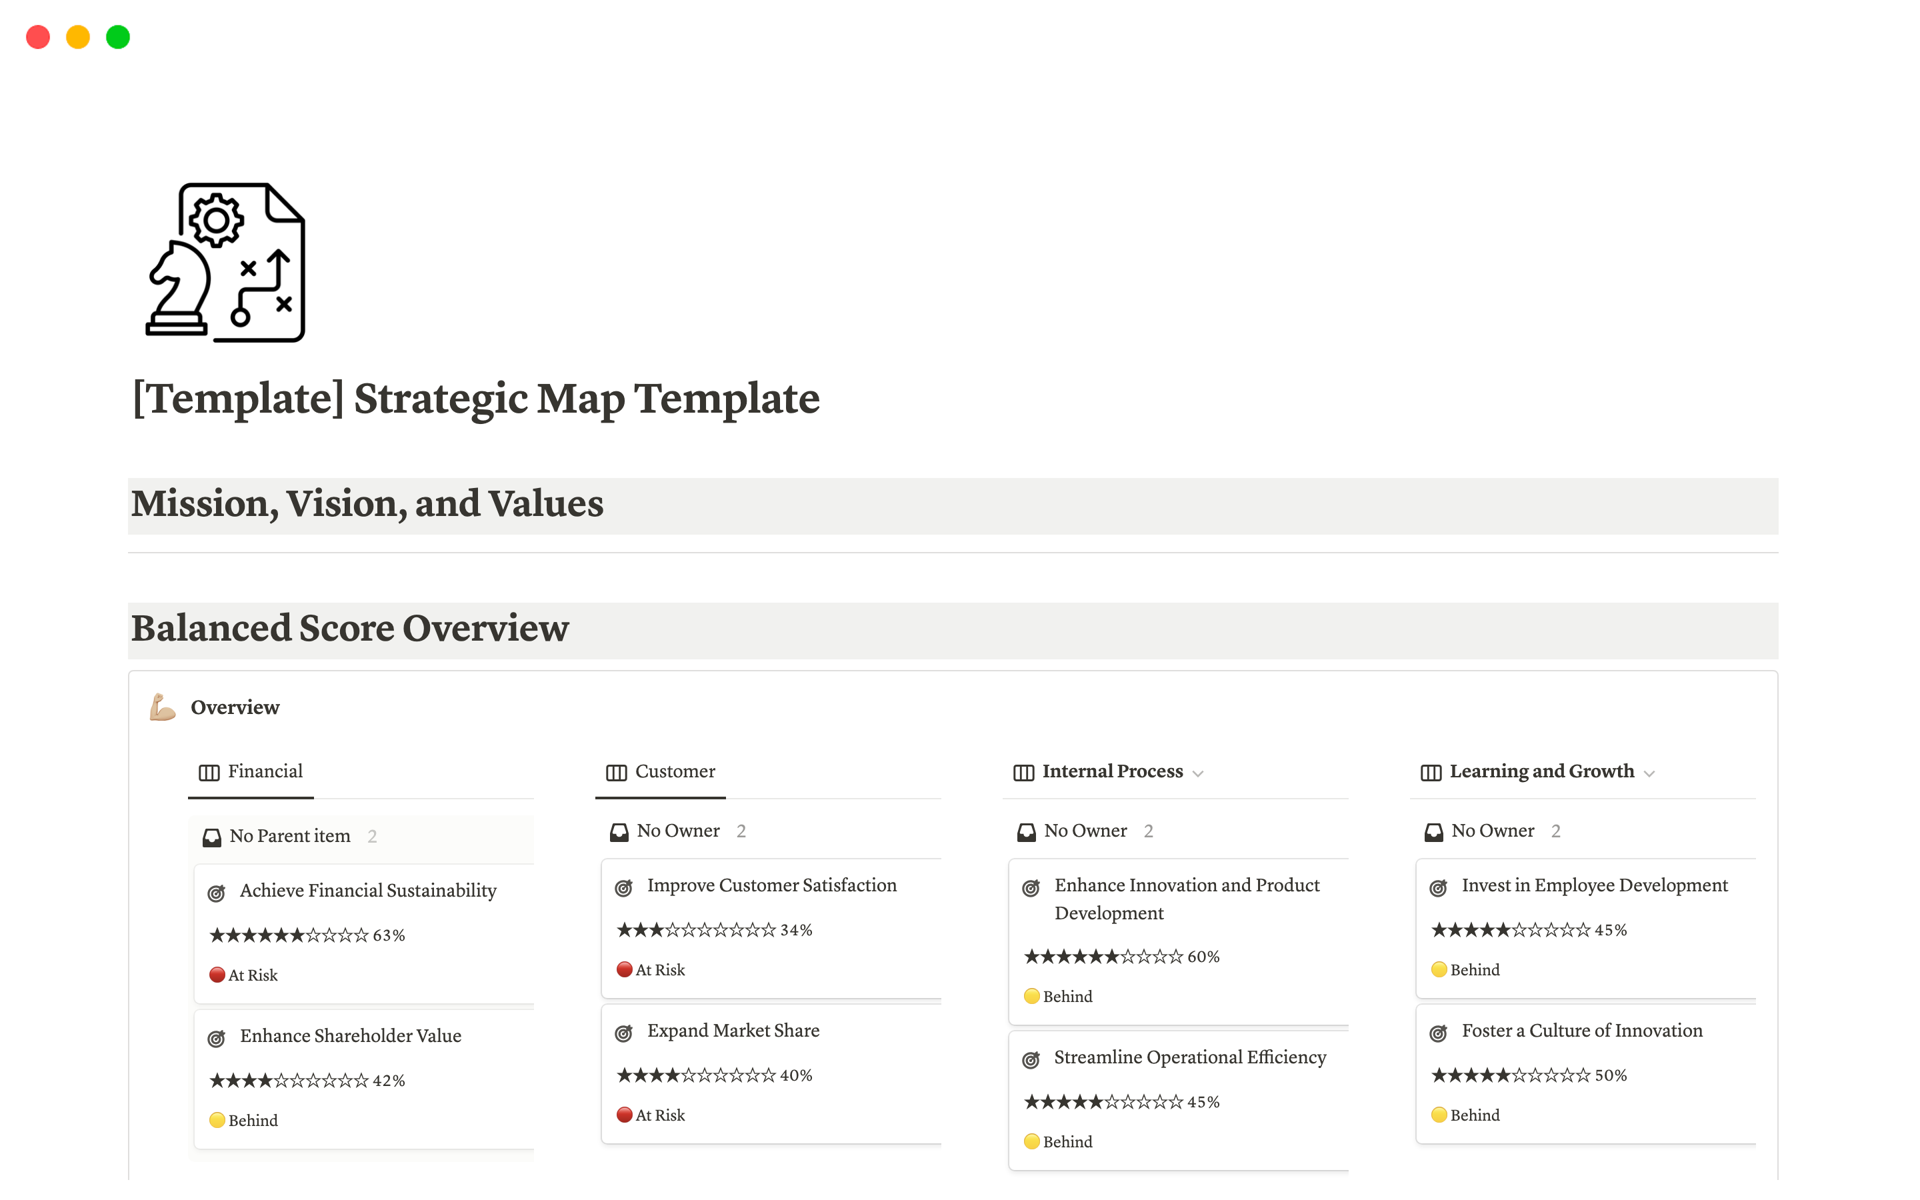Click the Overview panel header
Viewport: 1920px width, 1200px height.
[x=234, y=706]
